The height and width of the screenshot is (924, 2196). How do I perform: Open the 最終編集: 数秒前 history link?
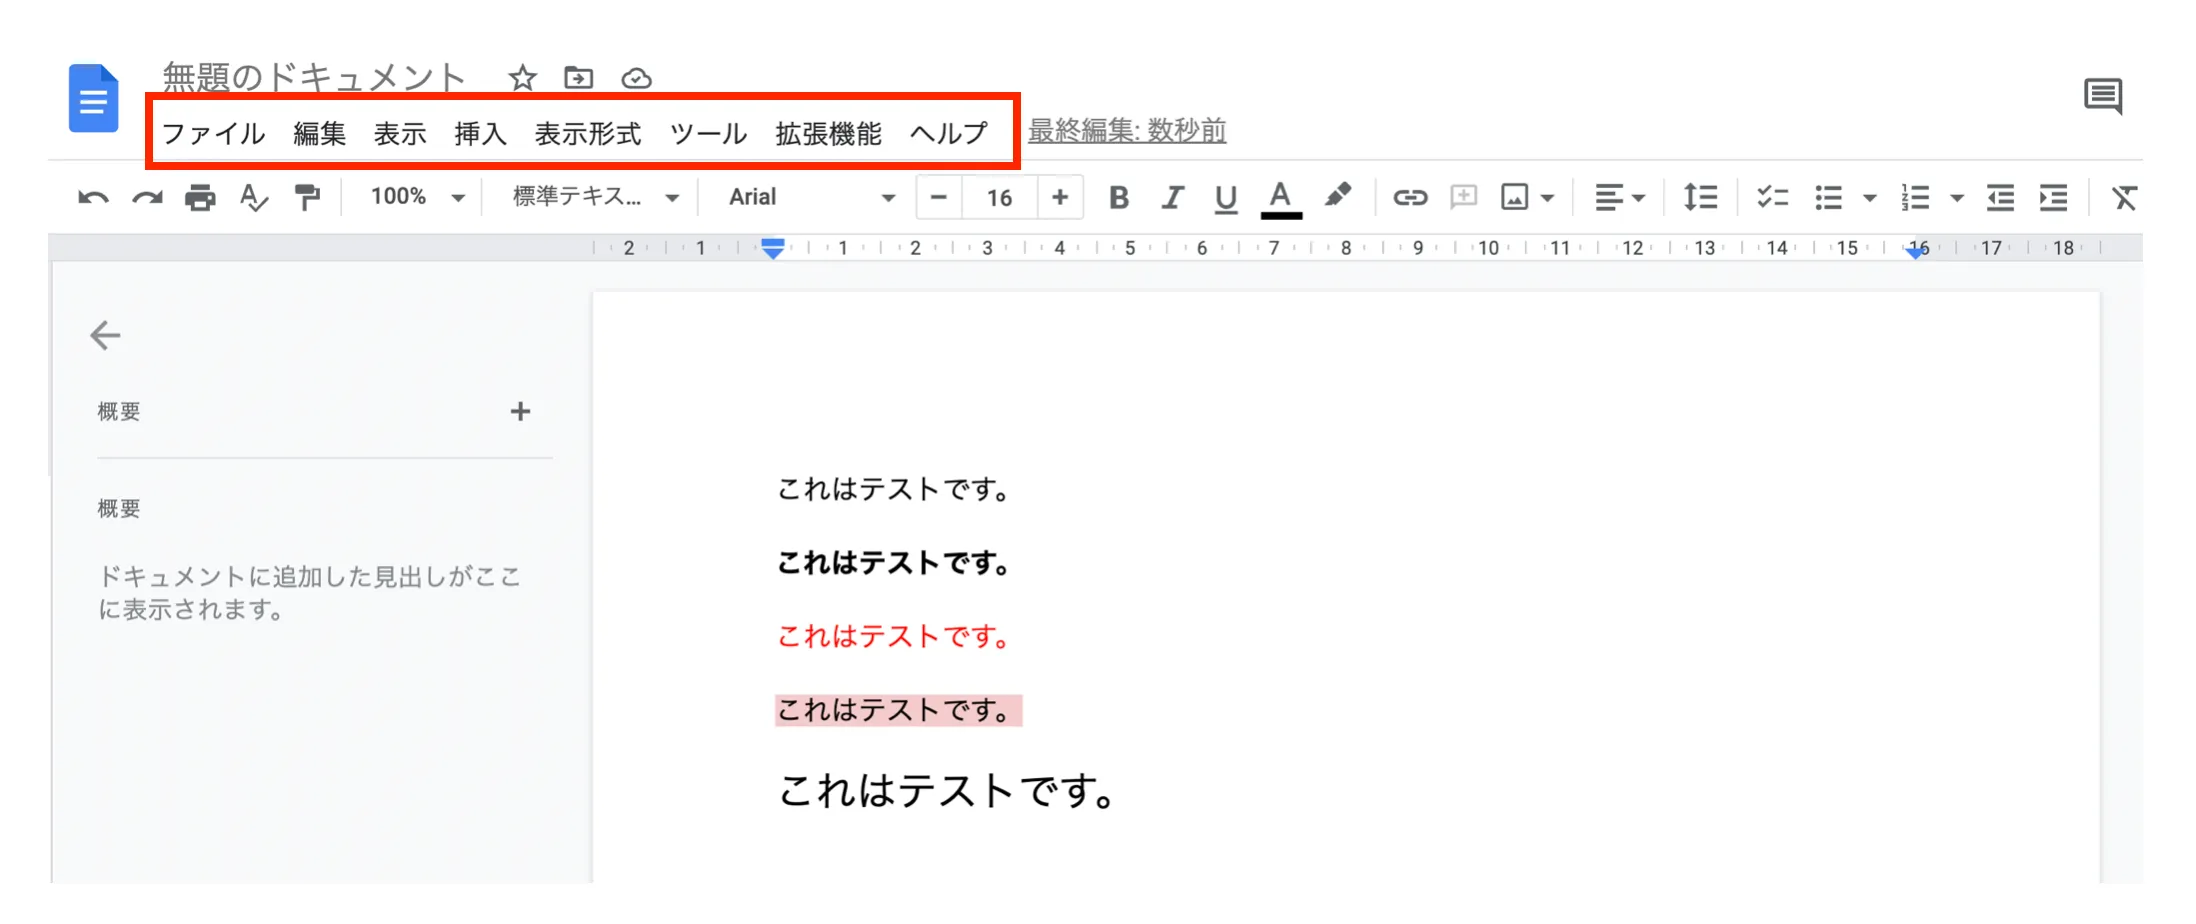(1127, 130)
